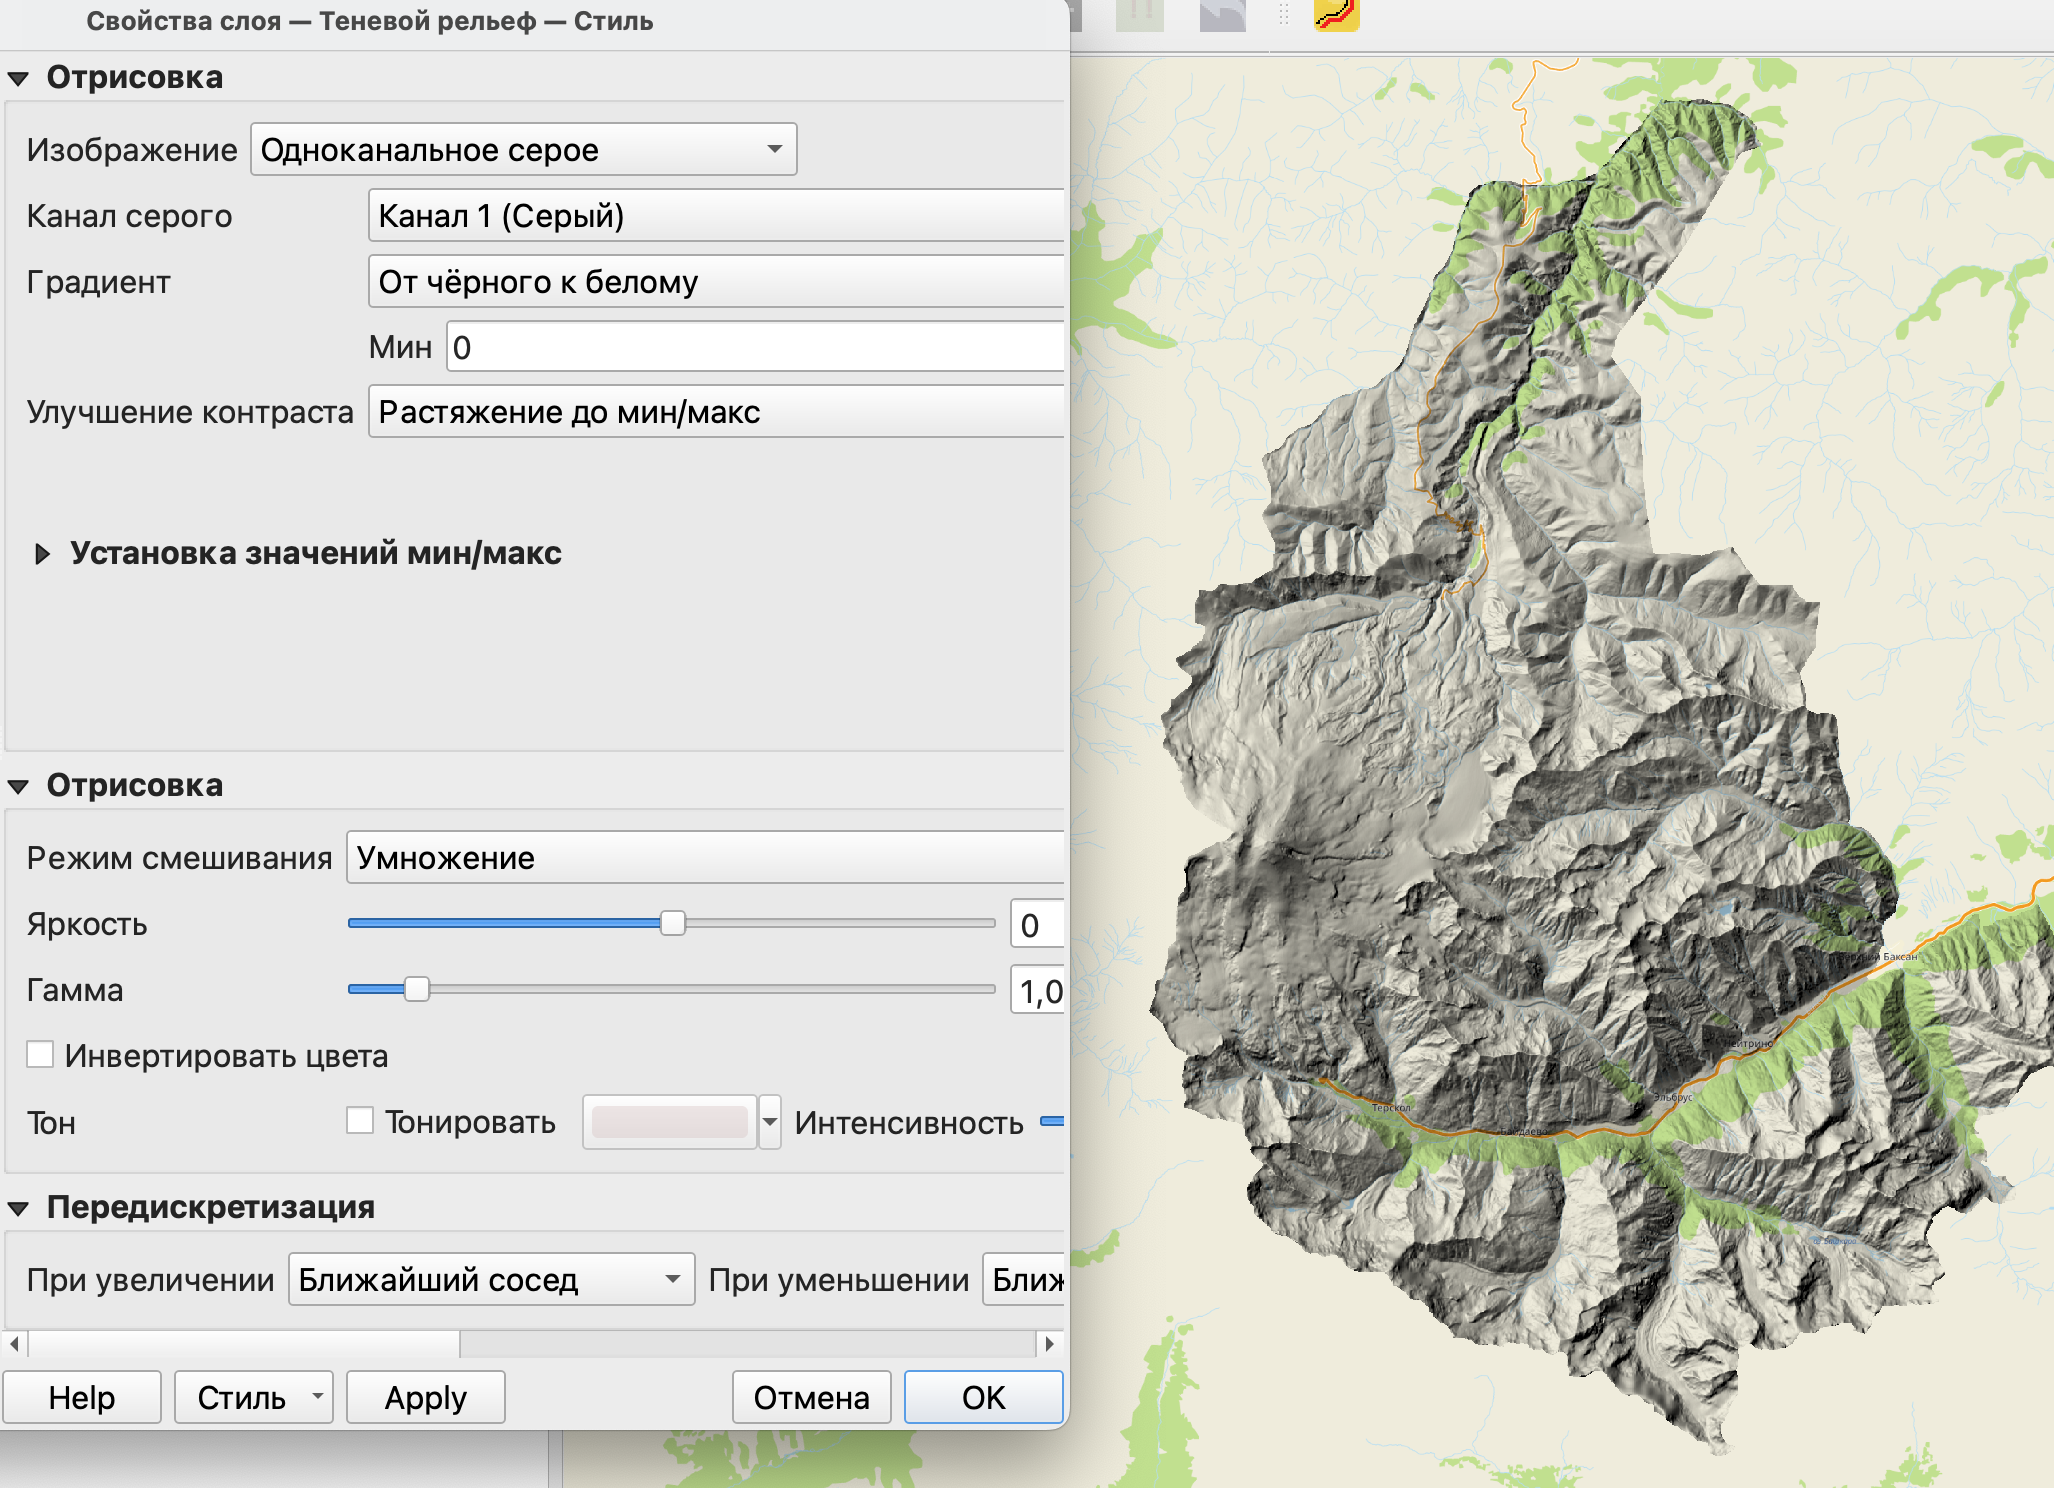
Task: Click the horizontal scrollbar's left arrow
Action: click(x=14, y=1343)
